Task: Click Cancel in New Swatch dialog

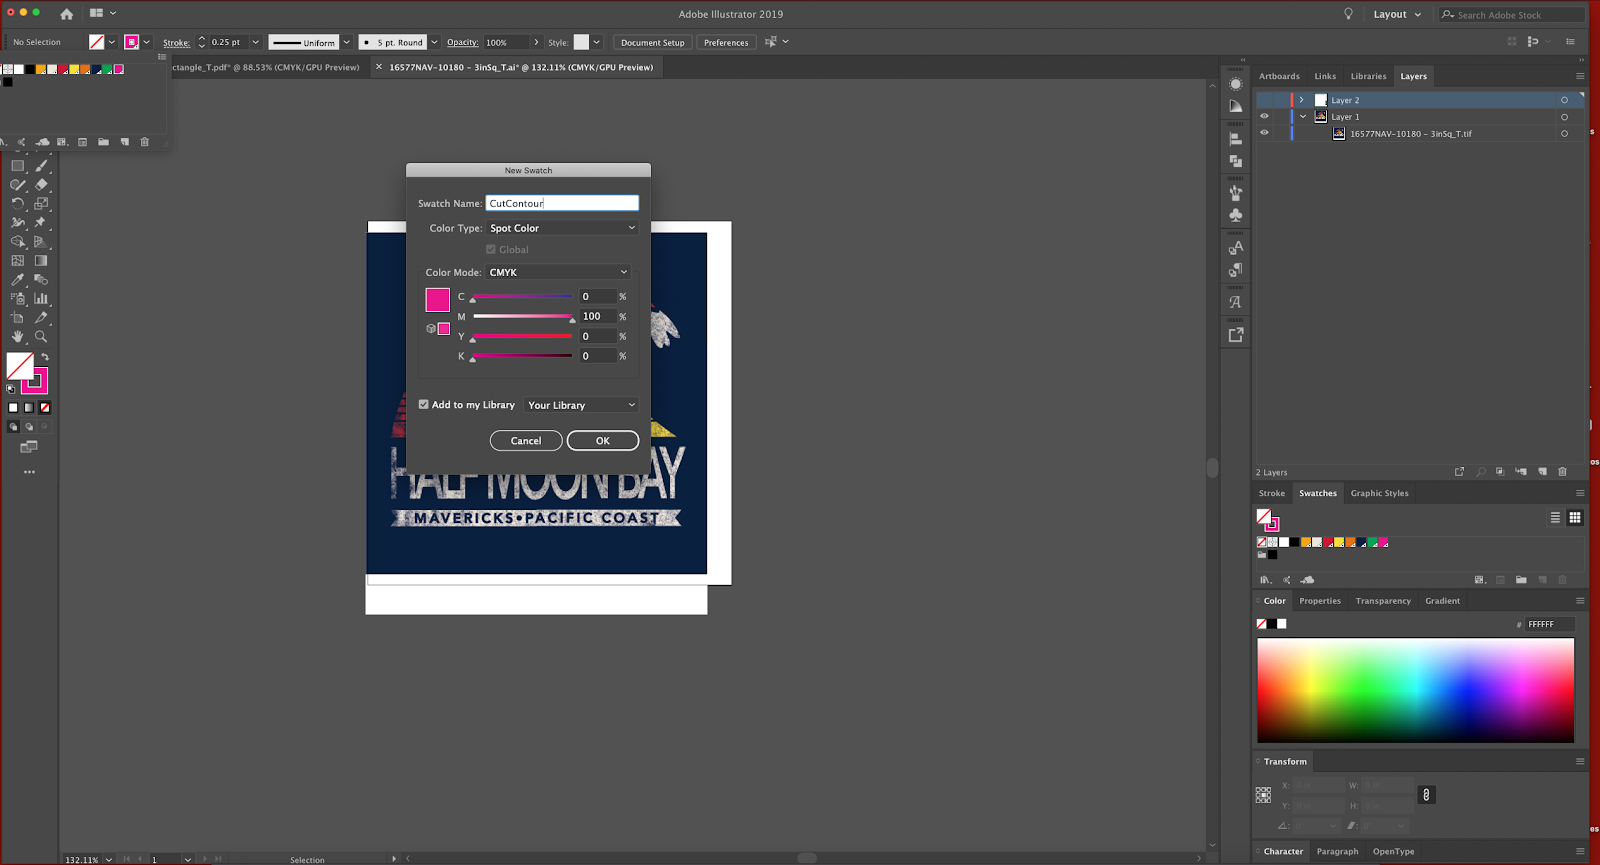Action: (x=526, y=441)
